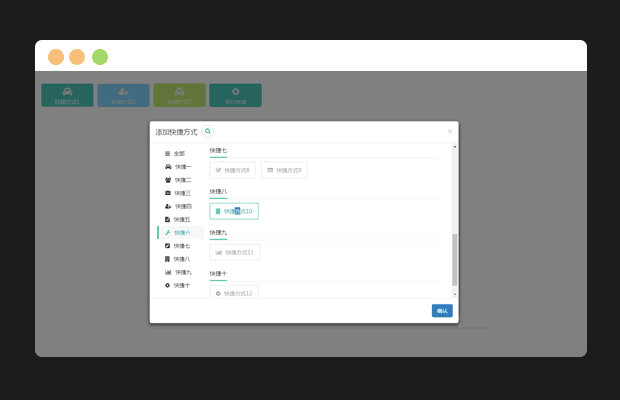
Task: Click the 快捷九 section heading in content area
Action: [x=218, y=233]
